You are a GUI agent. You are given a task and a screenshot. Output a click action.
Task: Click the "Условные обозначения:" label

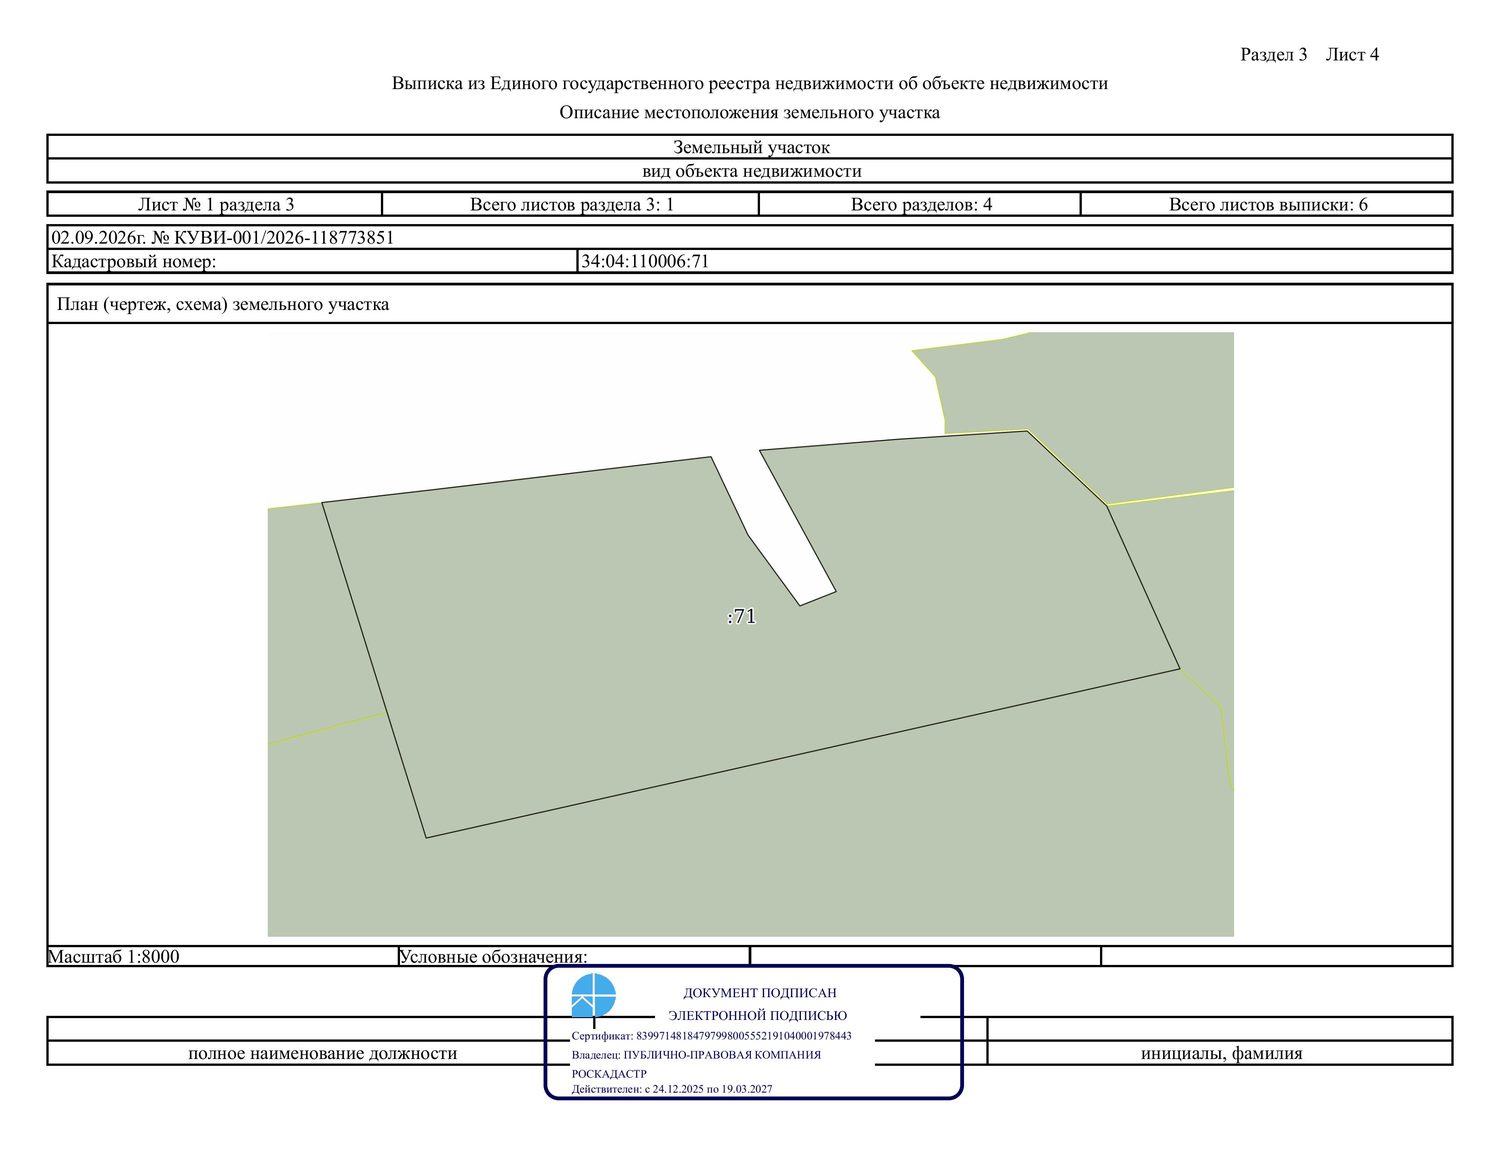(493, 956)
